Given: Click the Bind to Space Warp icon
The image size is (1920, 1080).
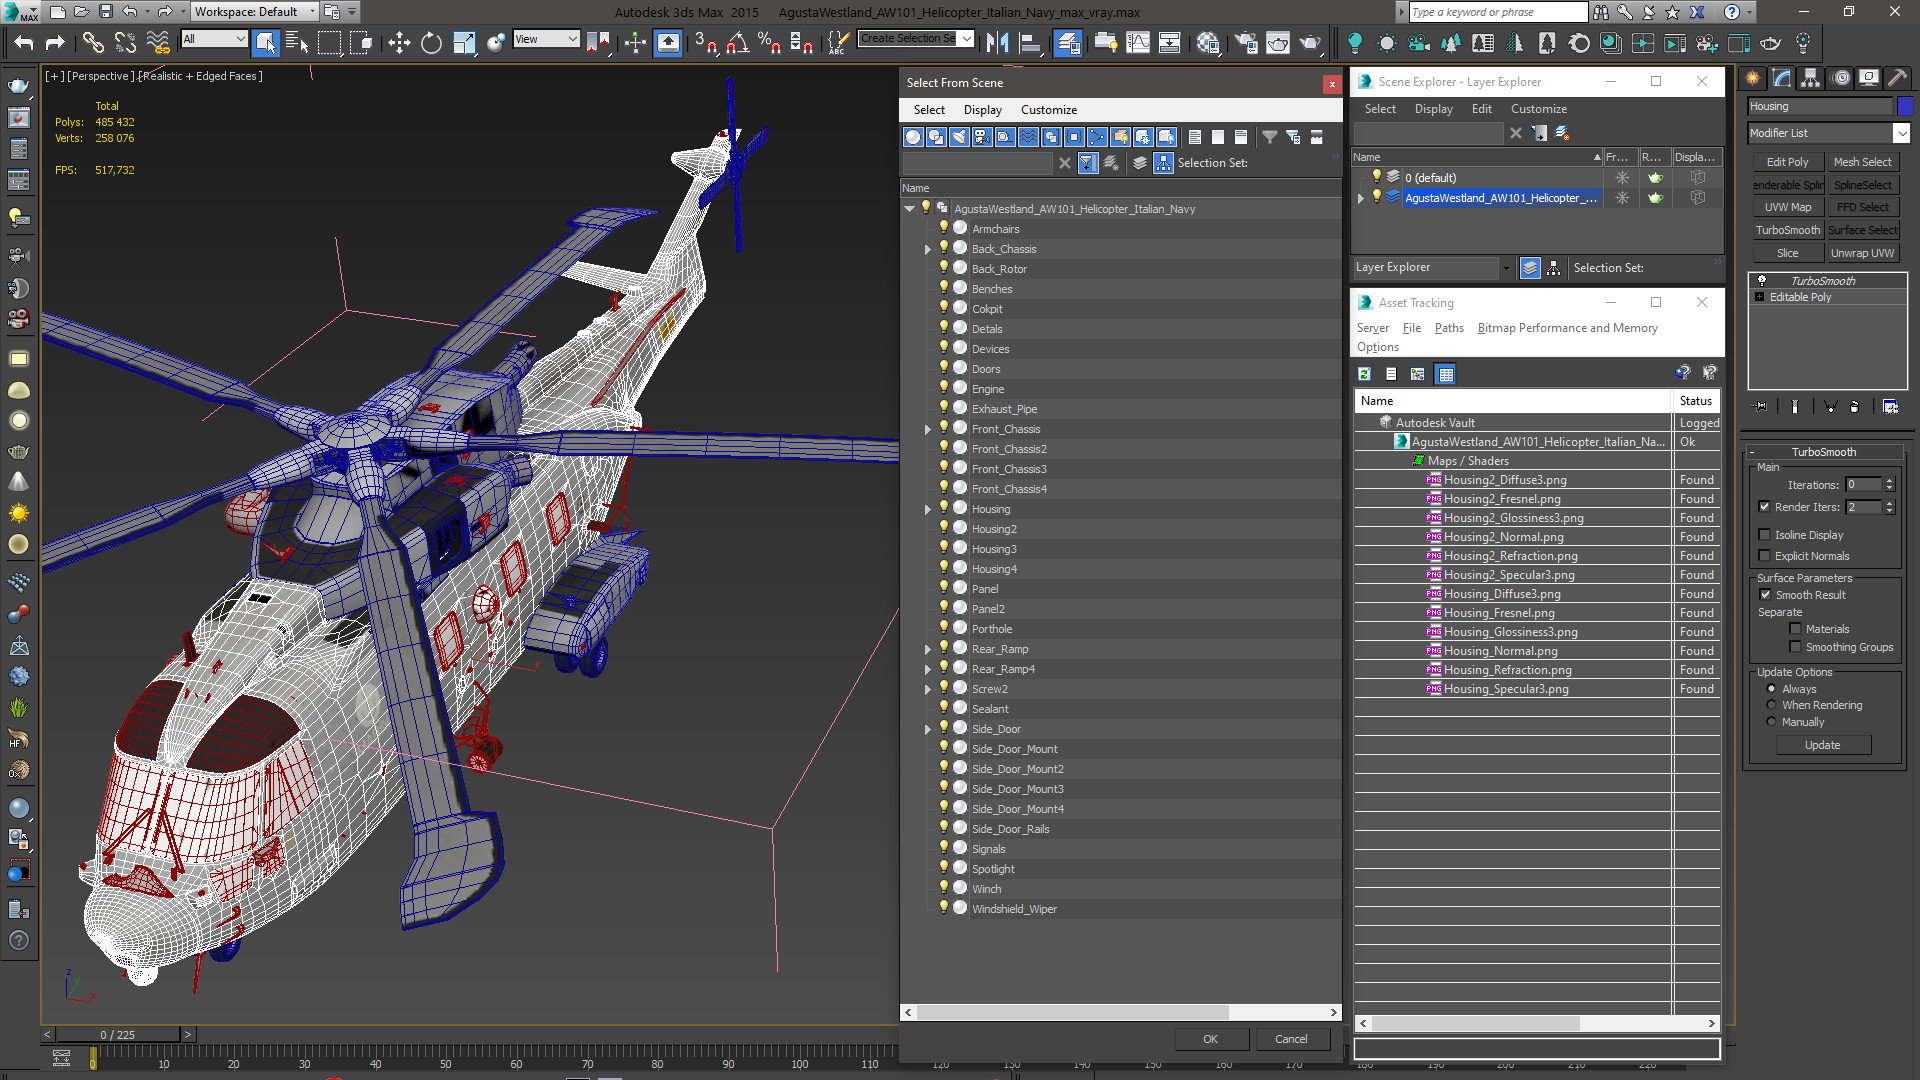Looking at the screenshot, I should click(158, 42).
